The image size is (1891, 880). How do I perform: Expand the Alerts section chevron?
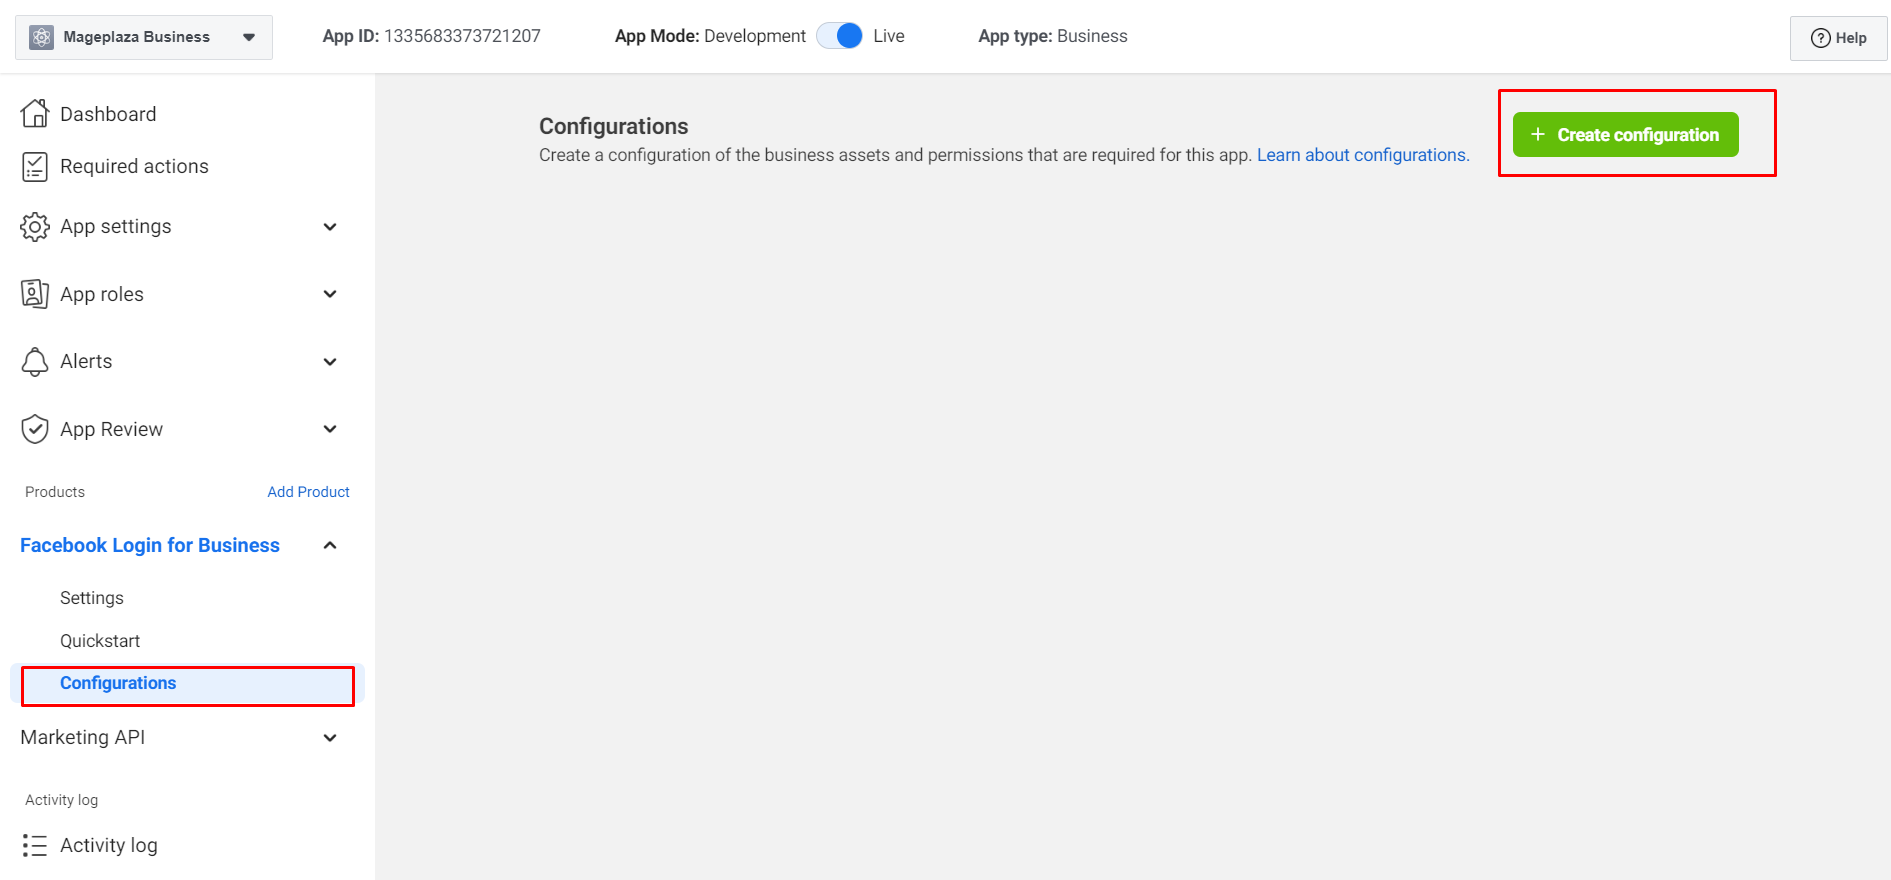point(330,362)
